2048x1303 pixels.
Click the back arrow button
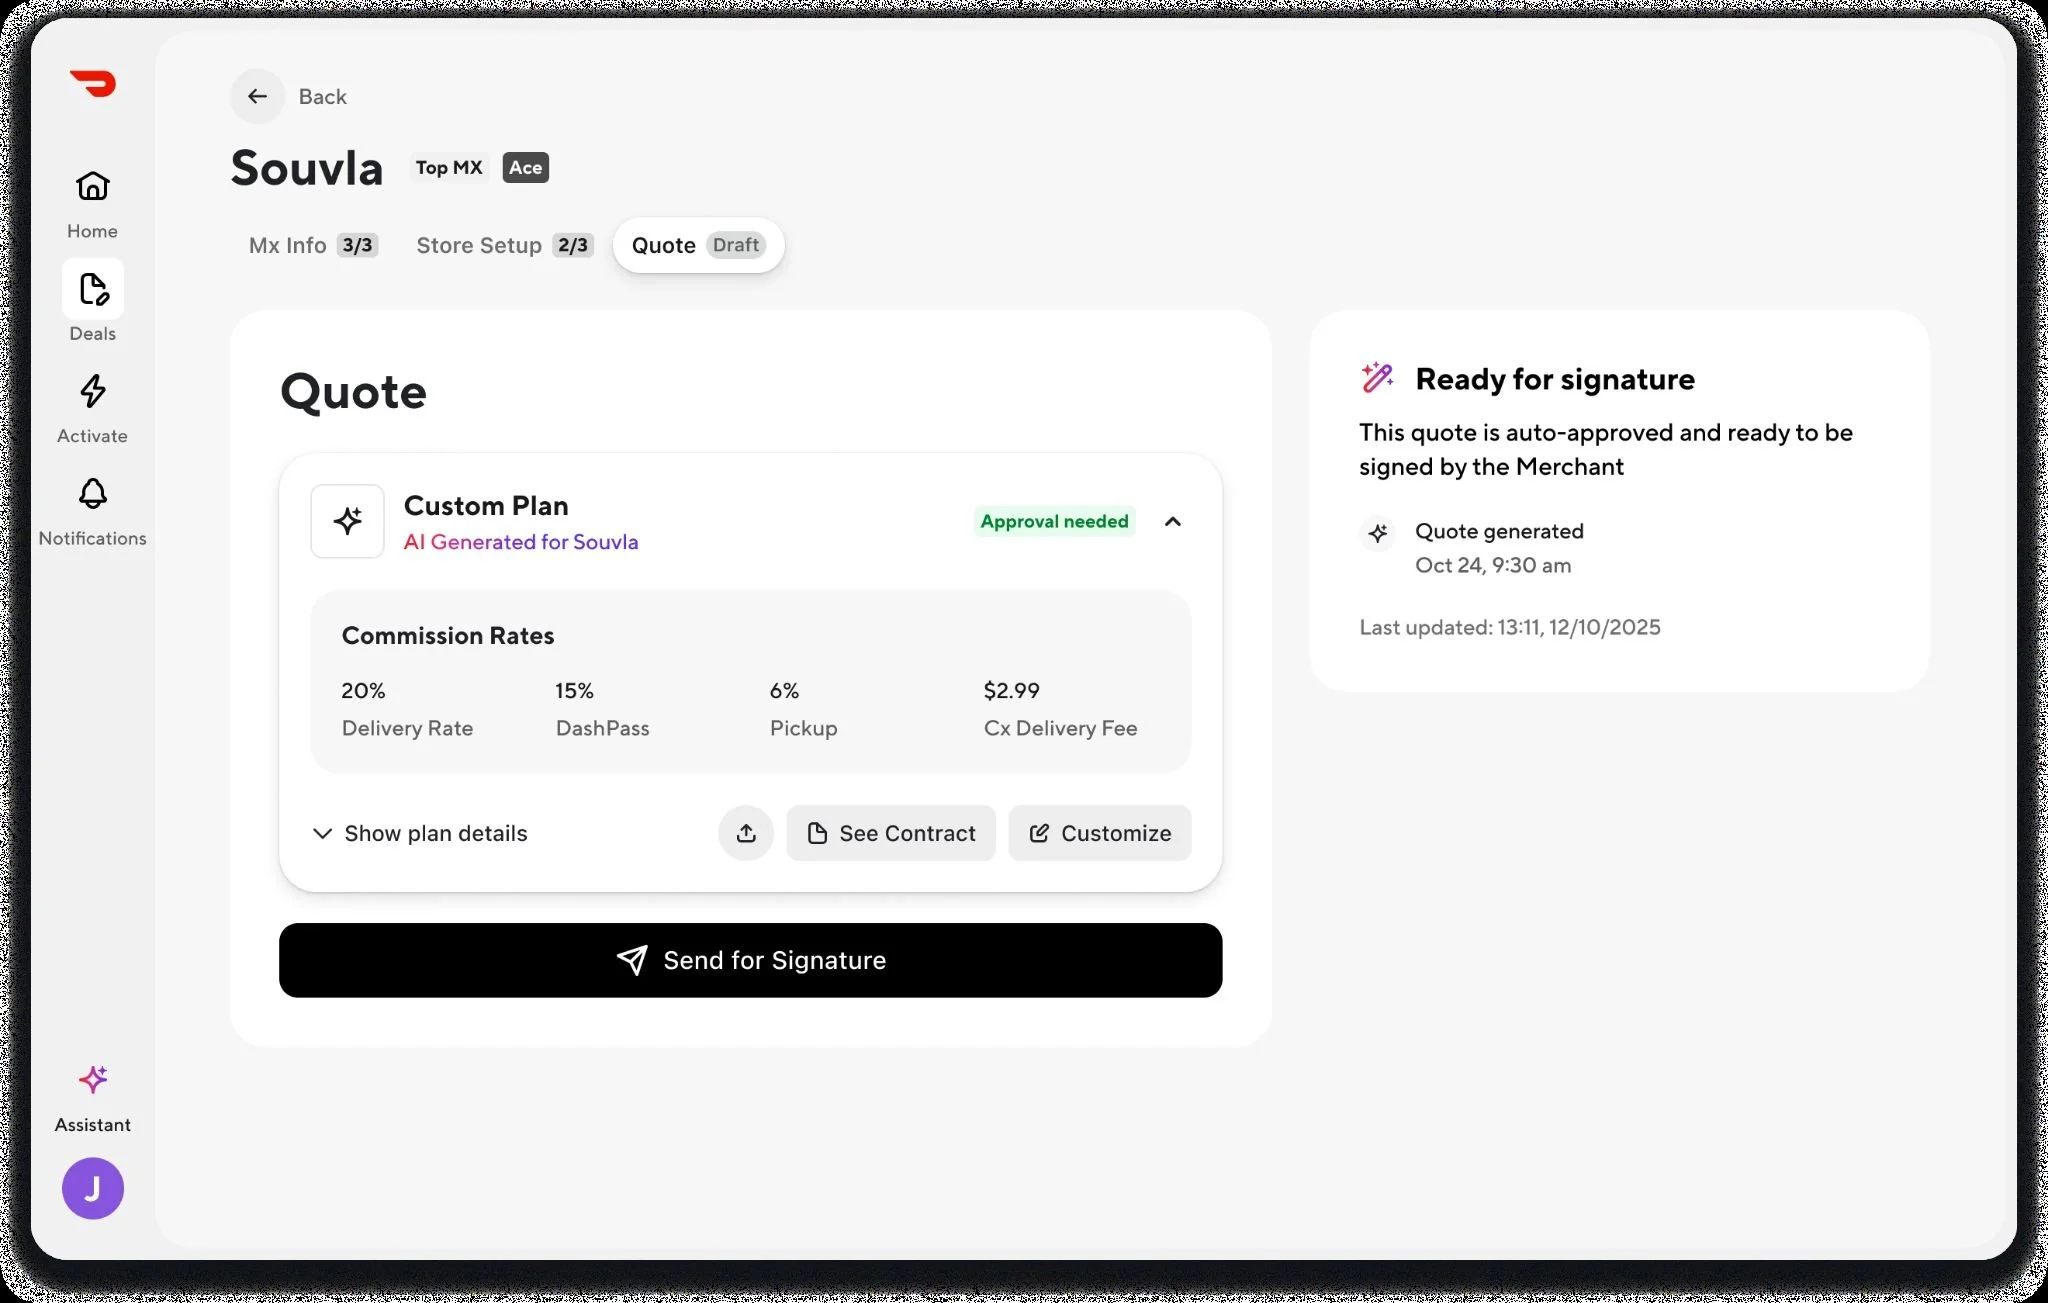point(257,96)
